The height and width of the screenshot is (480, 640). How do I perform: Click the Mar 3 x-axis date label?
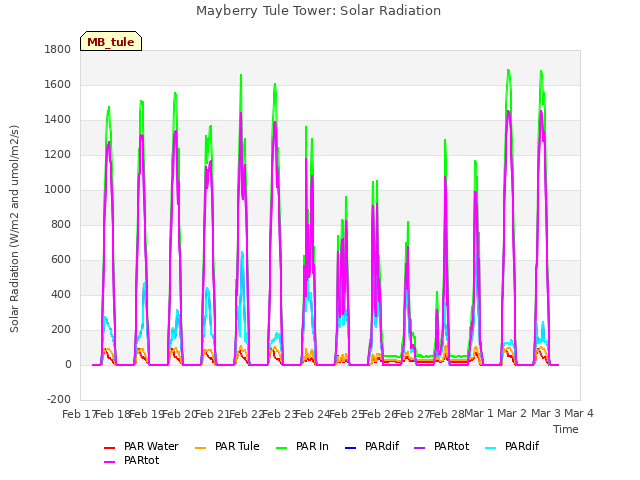point(546,413)
